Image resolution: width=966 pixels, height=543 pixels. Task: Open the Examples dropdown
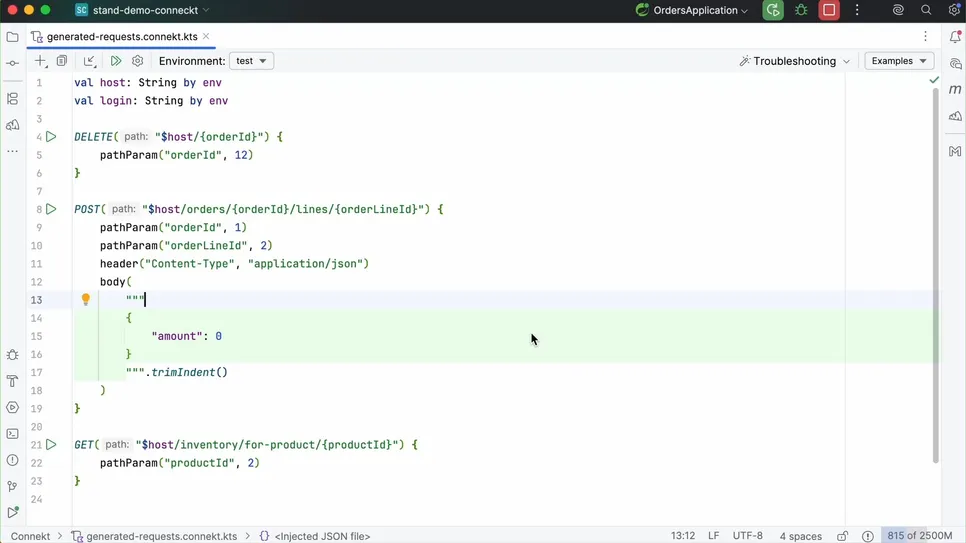coord(899,61)
